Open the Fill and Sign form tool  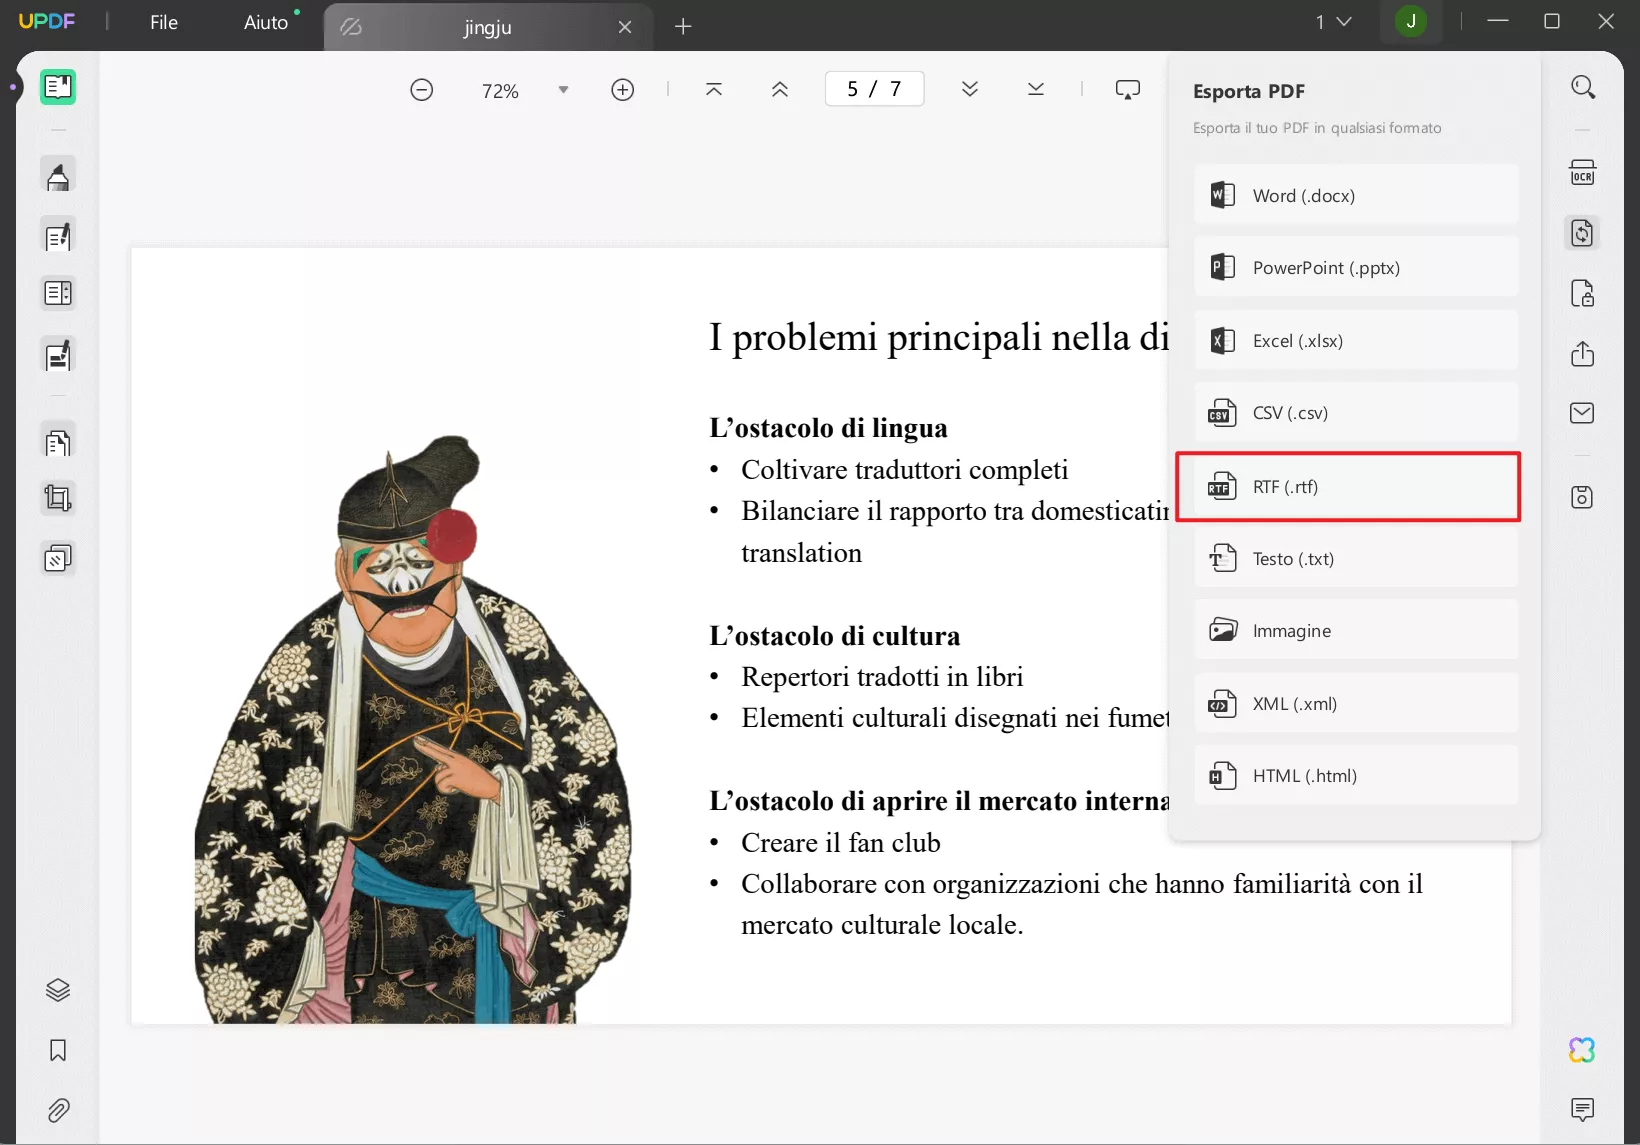58,355
